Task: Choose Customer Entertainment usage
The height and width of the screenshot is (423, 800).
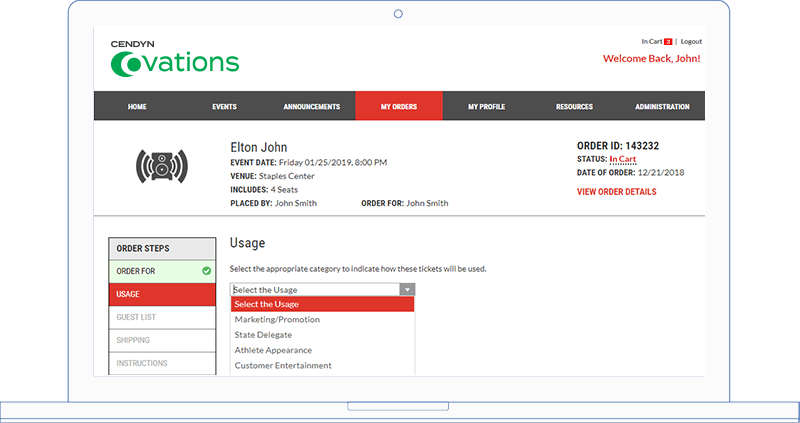Action: pyautogui.click(x=322, y=365)
